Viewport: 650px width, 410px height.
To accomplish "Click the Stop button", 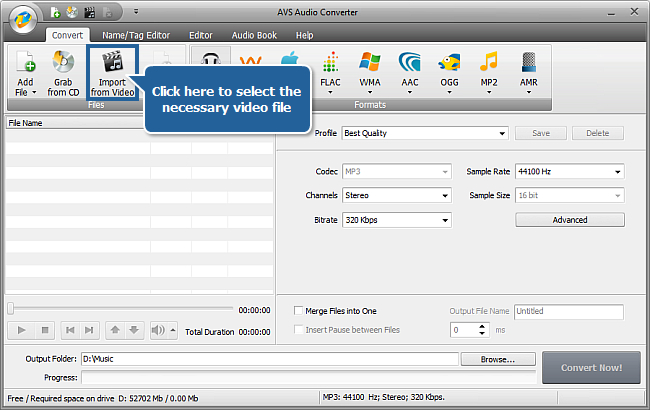I will 45,330.
